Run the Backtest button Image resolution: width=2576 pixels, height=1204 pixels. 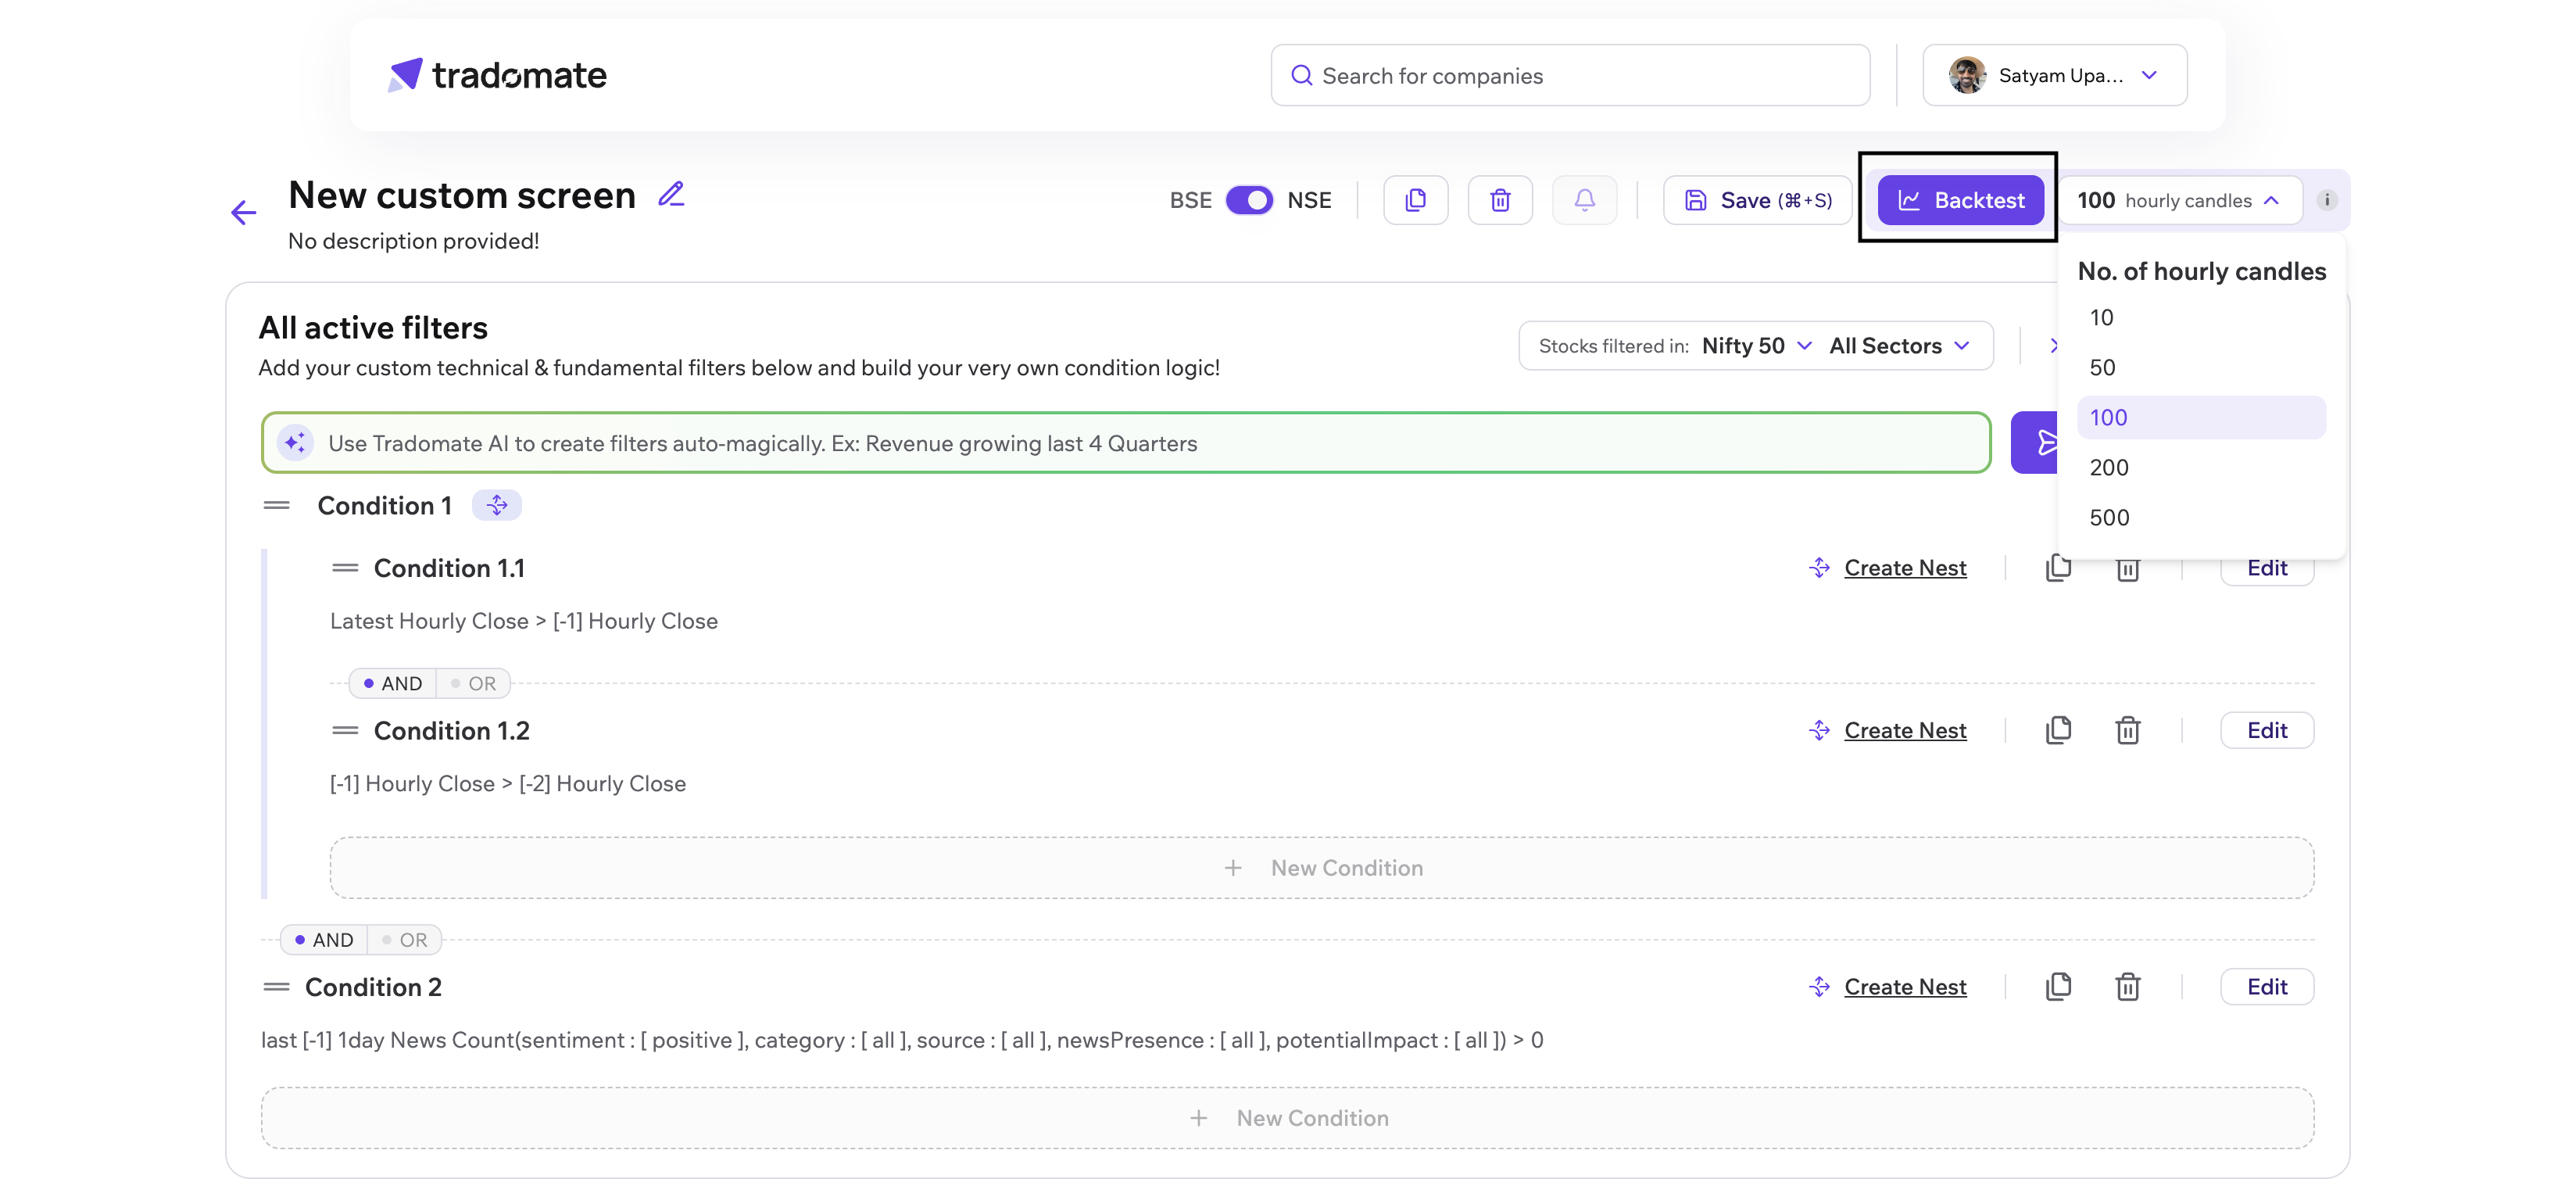point(1960,200)
